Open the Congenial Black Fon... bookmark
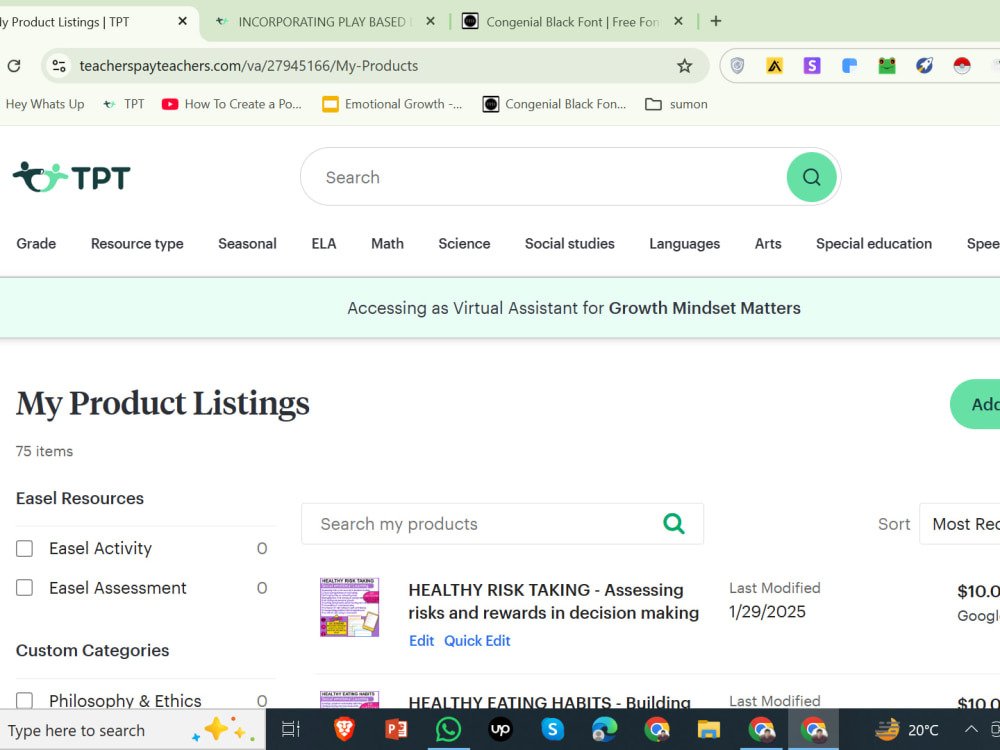Screen dimensions: 1000x750 [554, 104]
